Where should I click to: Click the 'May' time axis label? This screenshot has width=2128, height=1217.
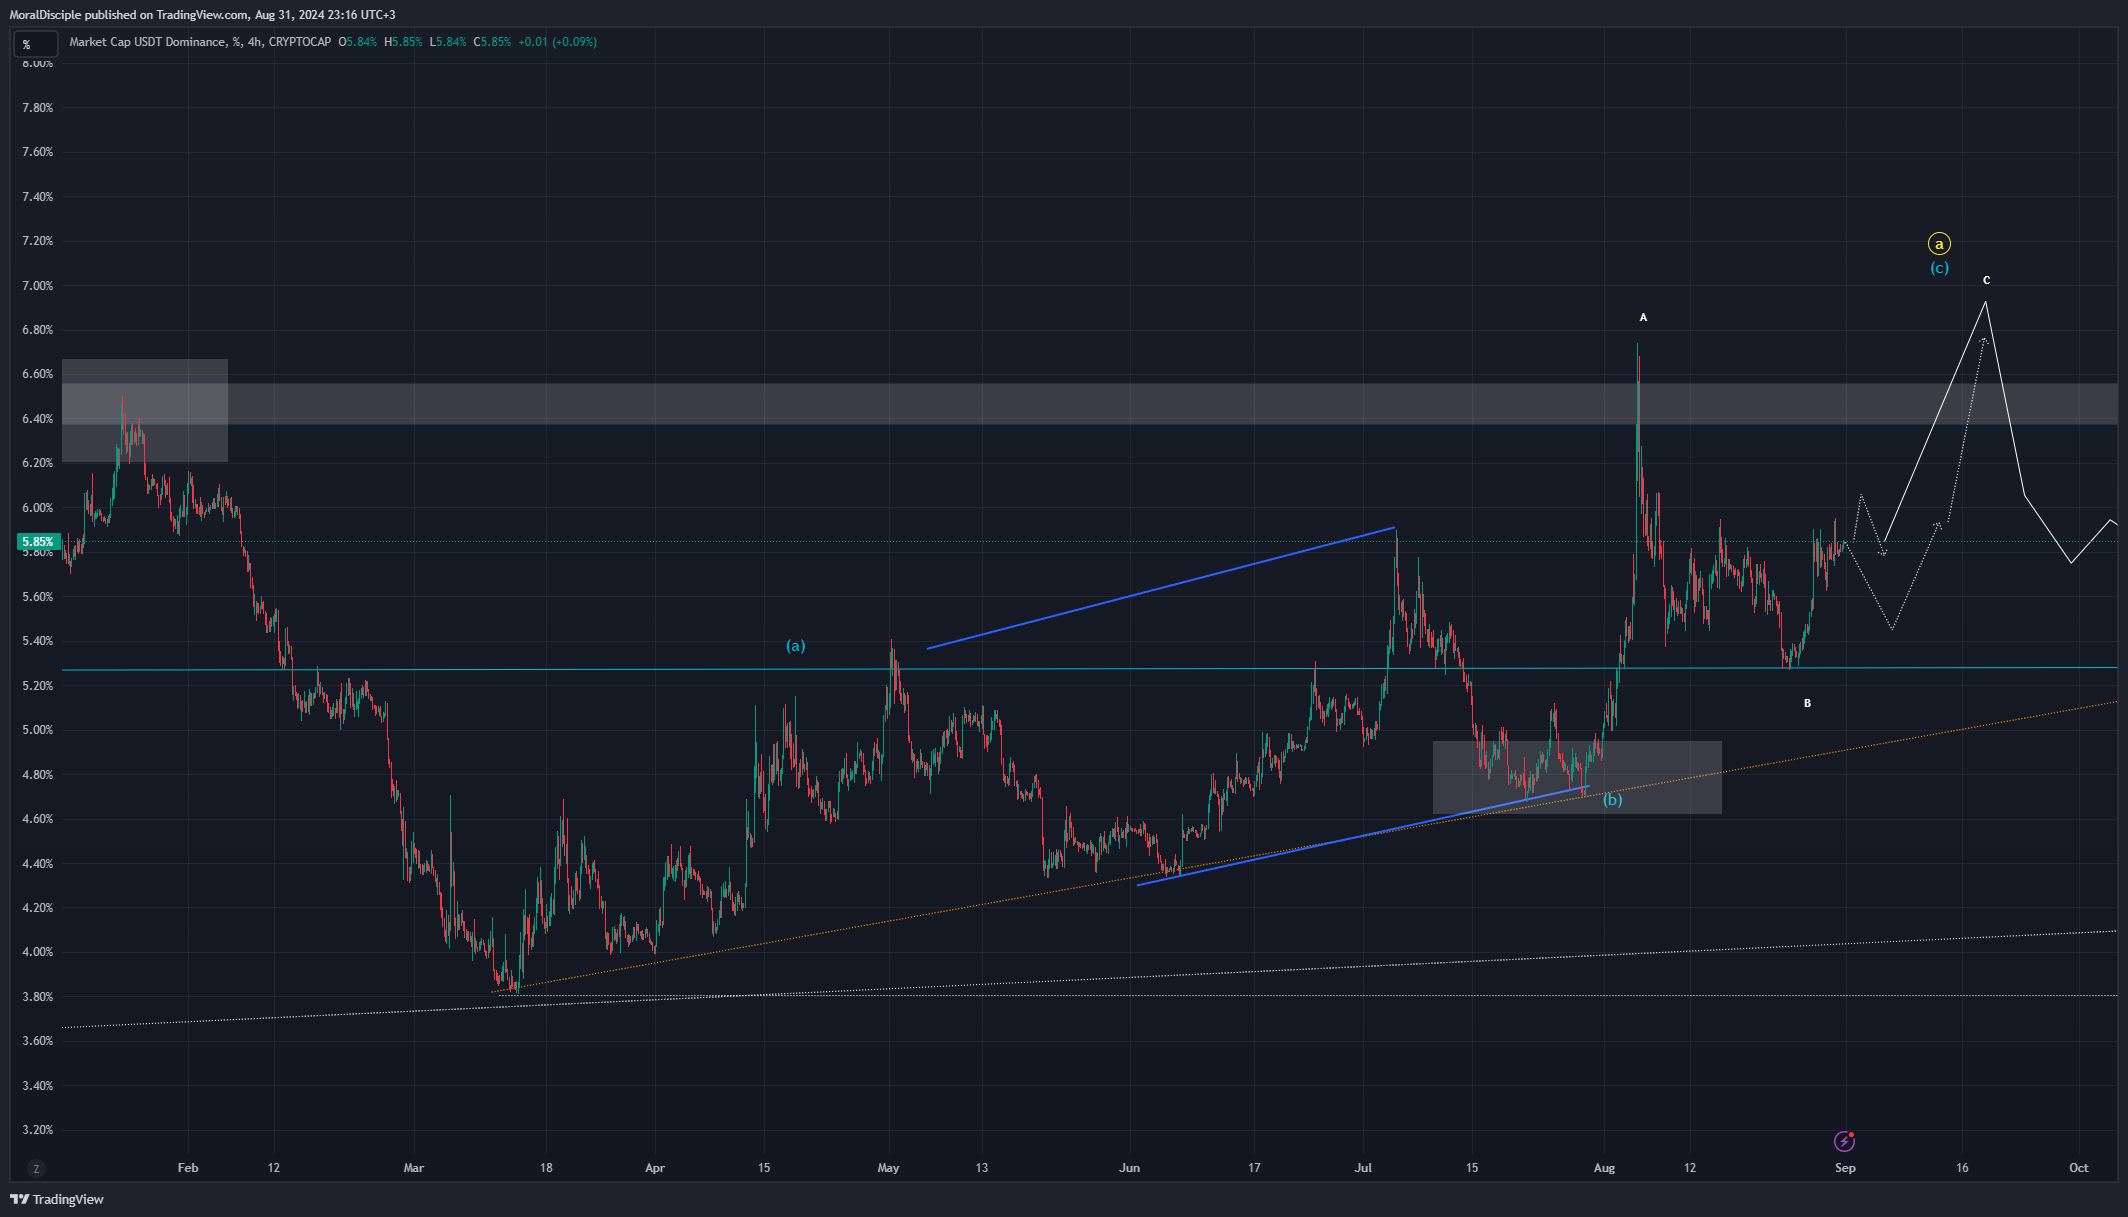[888, 1168]
